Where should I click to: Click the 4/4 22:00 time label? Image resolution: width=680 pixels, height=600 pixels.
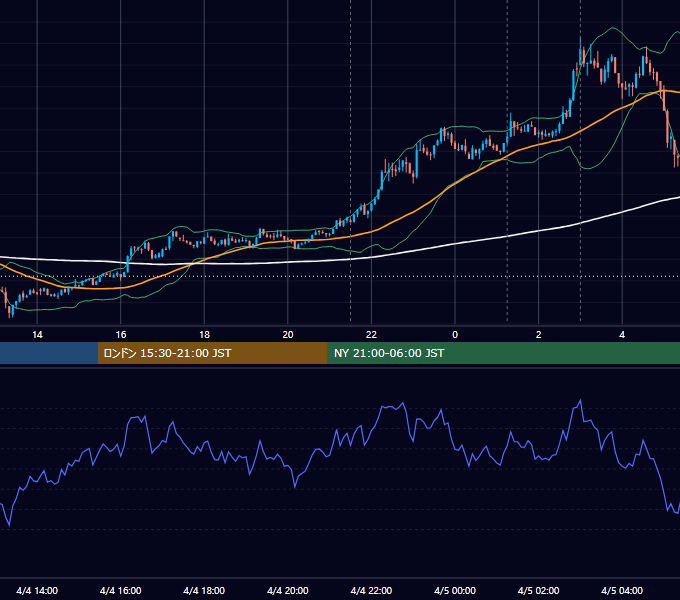(x=371, y=590)
